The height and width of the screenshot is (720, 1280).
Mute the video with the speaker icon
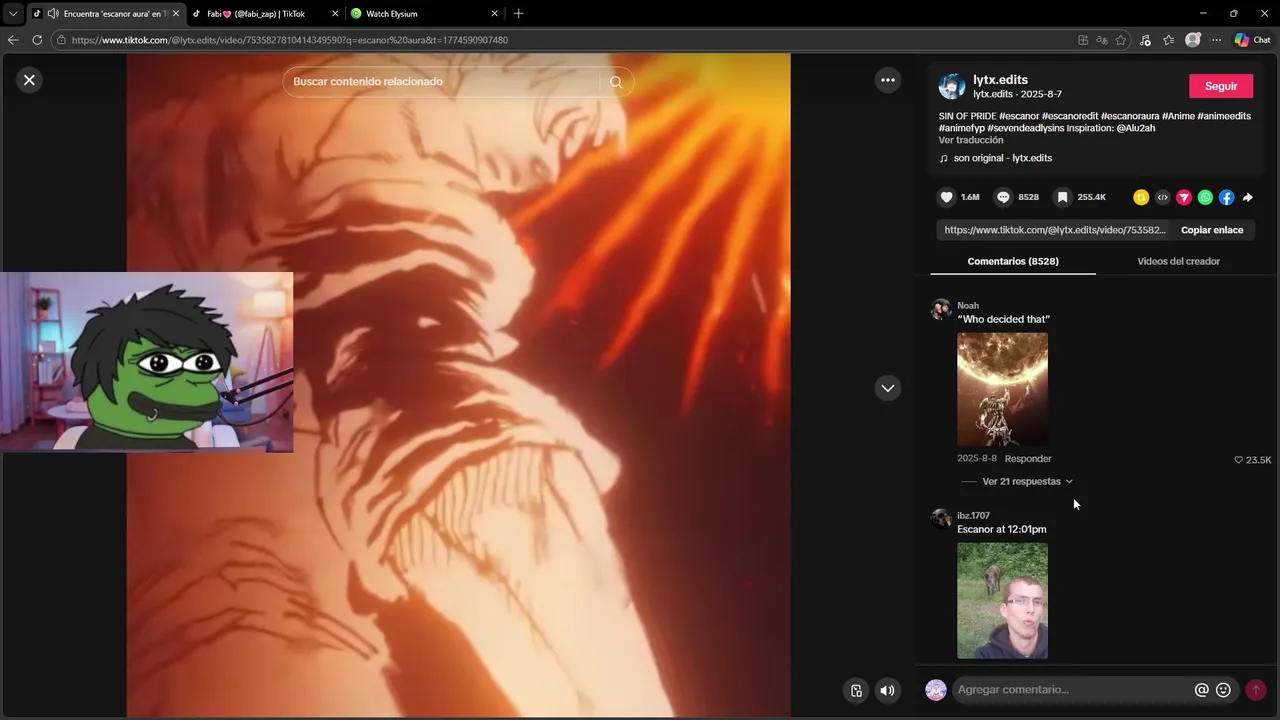coord(887,690)
